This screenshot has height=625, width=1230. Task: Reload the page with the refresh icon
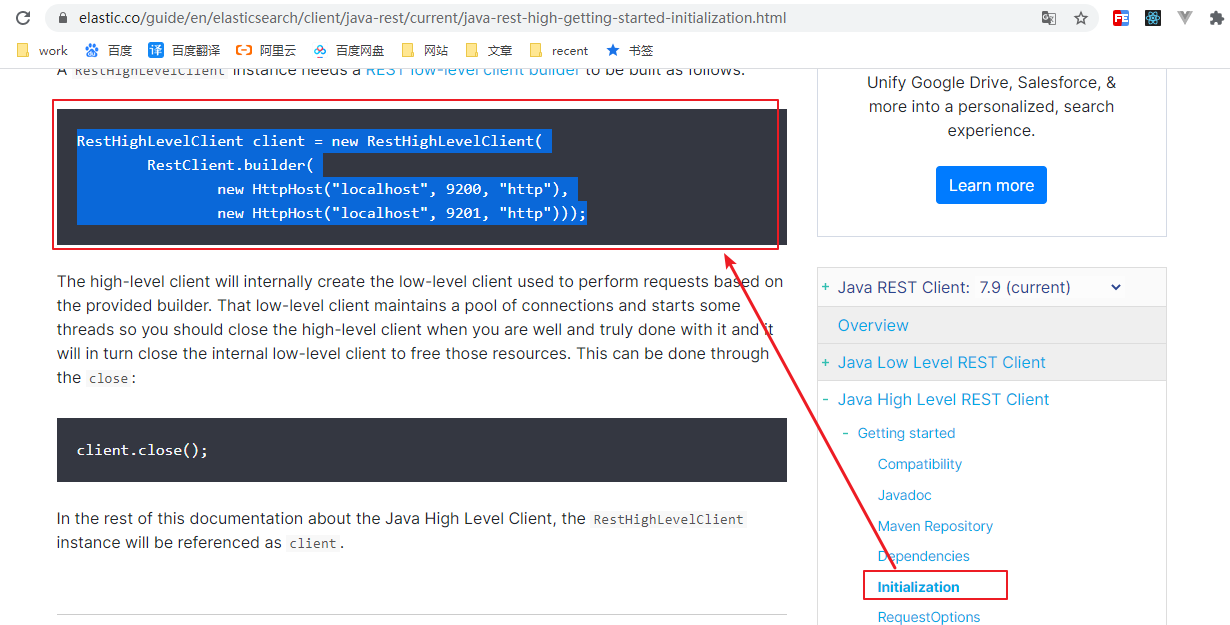(x=23, y=18)
